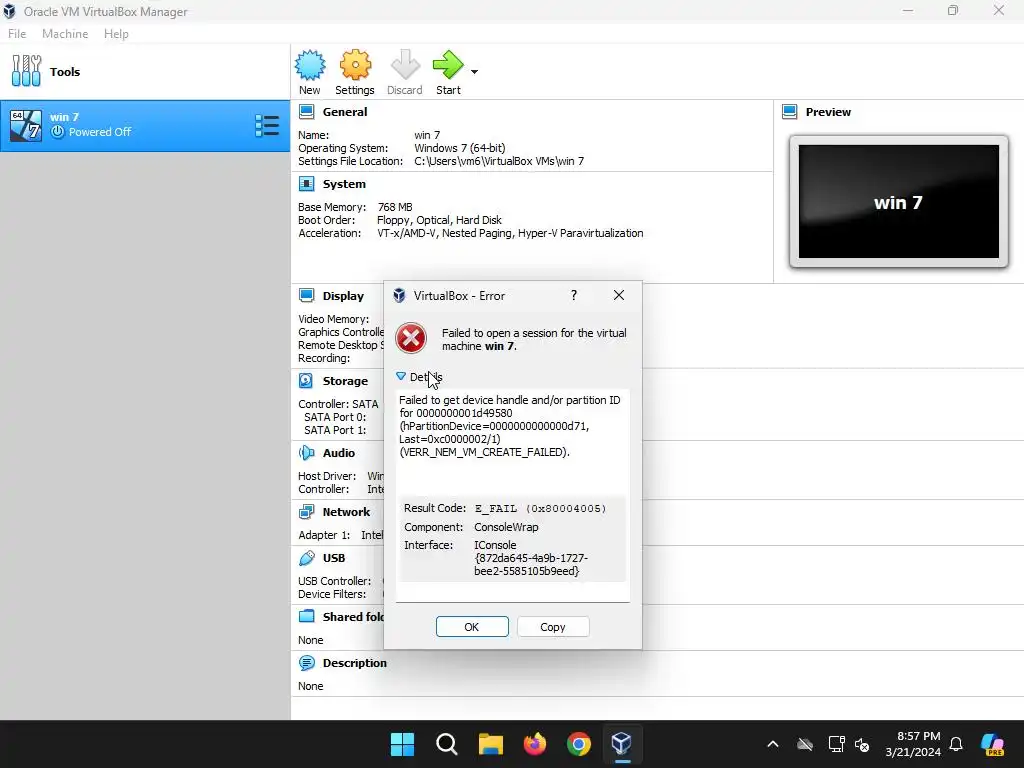Open the notifications bell
The image size is (1024, 768).
(x=956, y=744)
